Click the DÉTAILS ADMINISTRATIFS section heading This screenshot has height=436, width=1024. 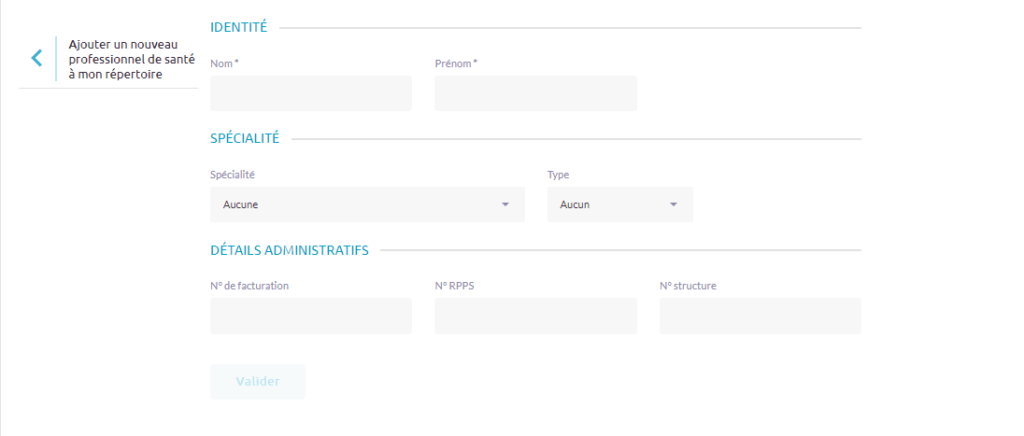[290, 250]
